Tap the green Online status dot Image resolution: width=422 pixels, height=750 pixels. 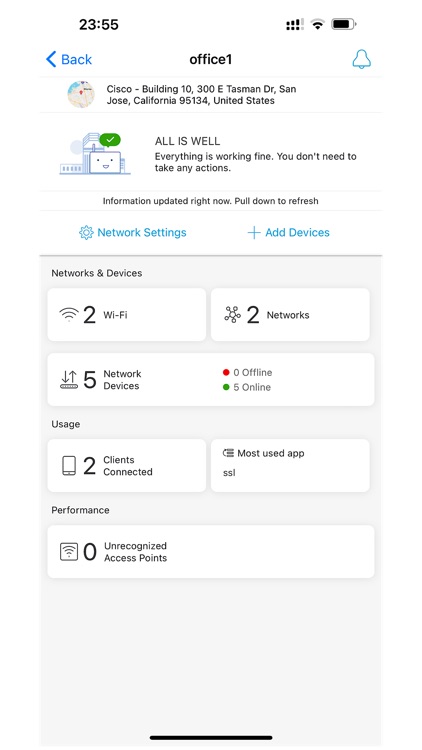coord(226,387)
